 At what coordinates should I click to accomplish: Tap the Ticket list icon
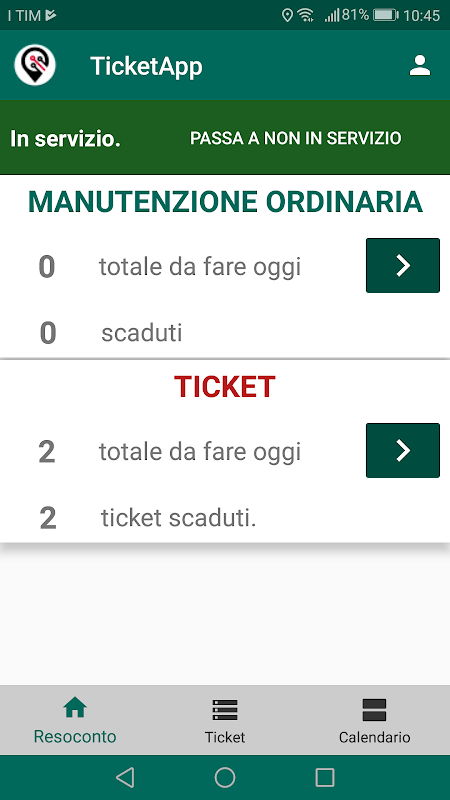[225, 710]
